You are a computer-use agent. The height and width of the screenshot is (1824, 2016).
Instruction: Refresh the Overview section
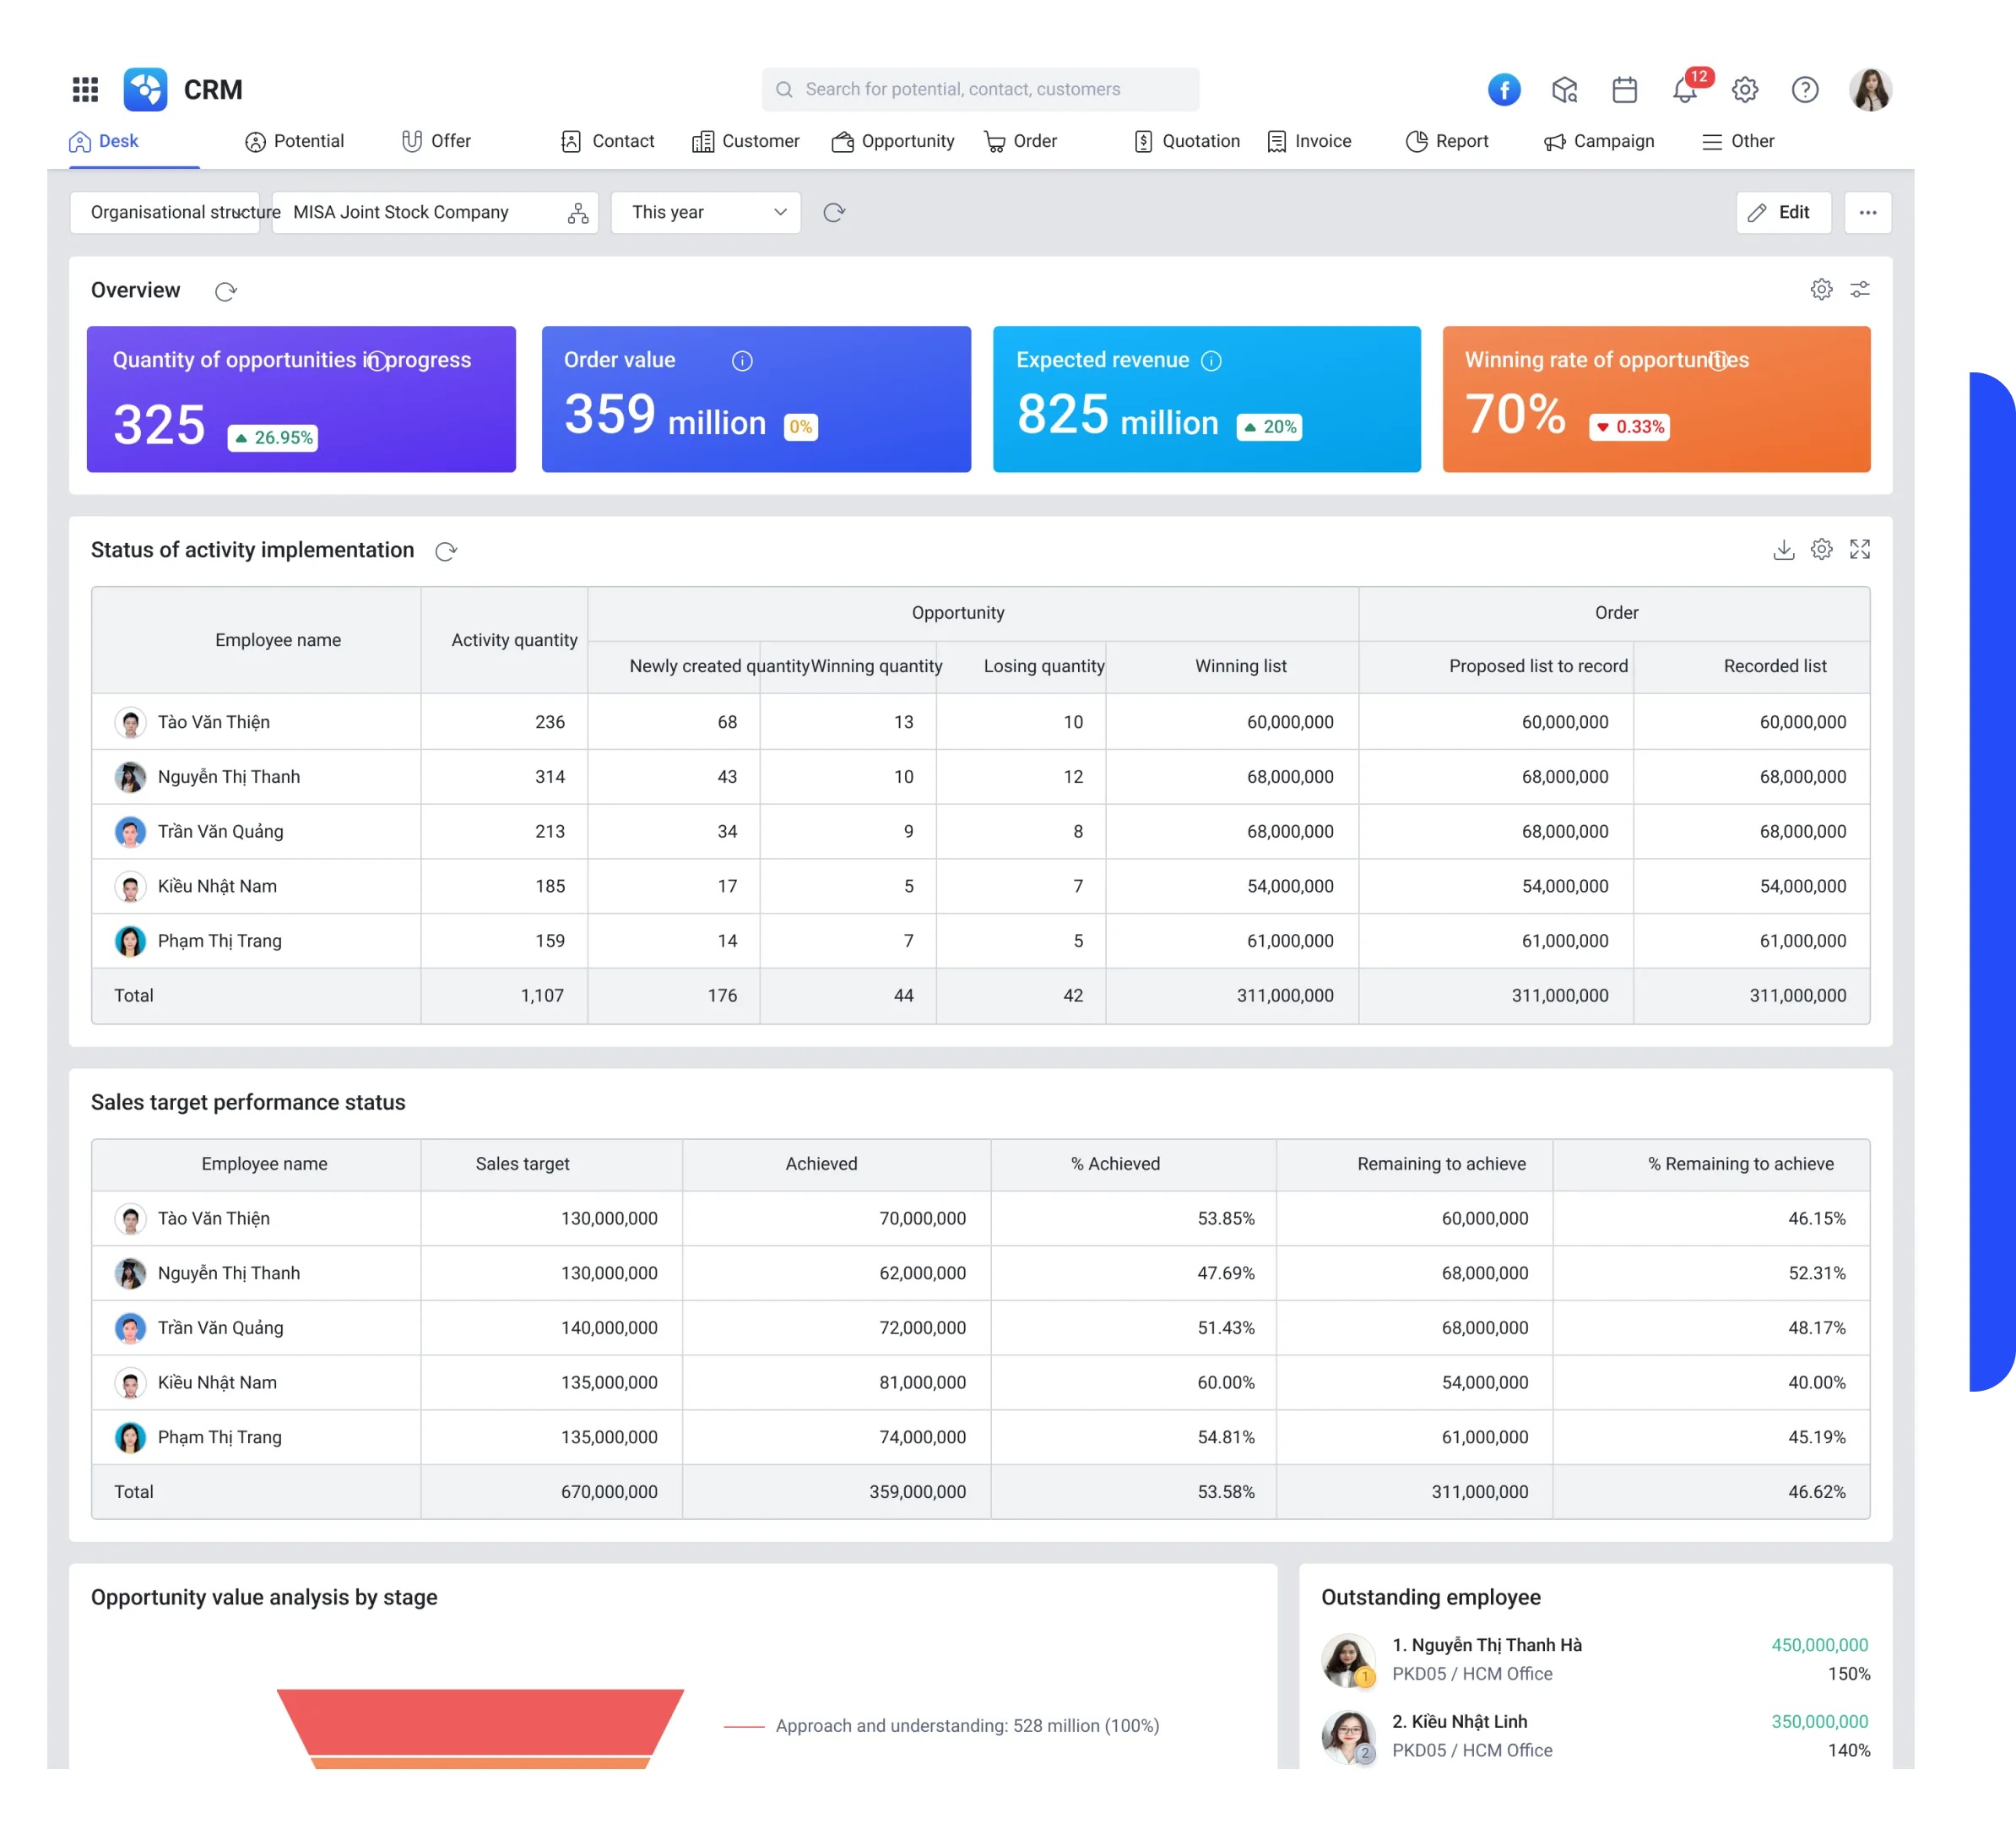[x=227, y=291]
